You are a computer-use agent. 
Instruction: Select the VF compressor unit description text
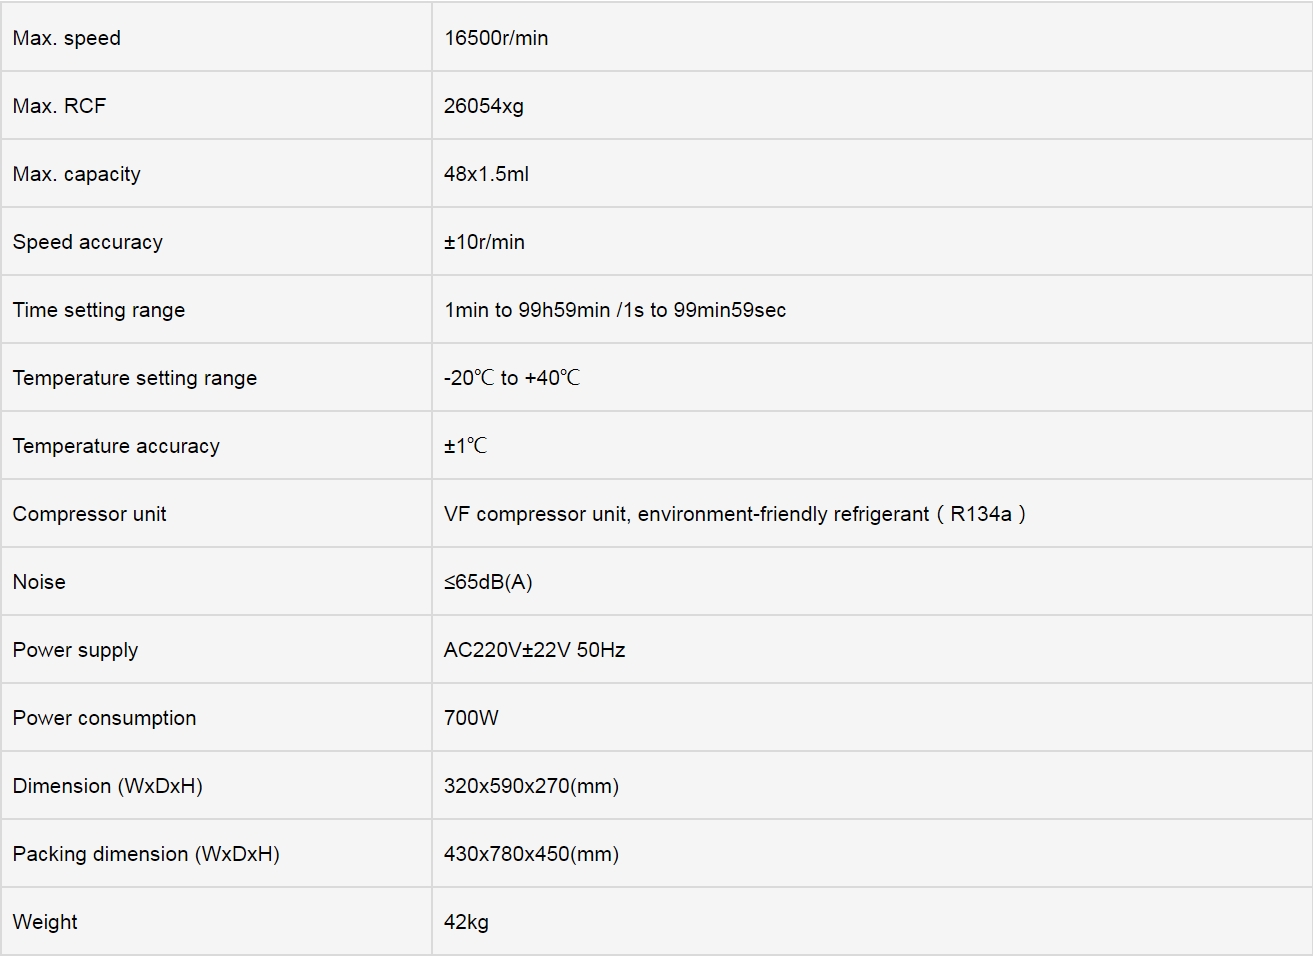click(x=735, y=514)
